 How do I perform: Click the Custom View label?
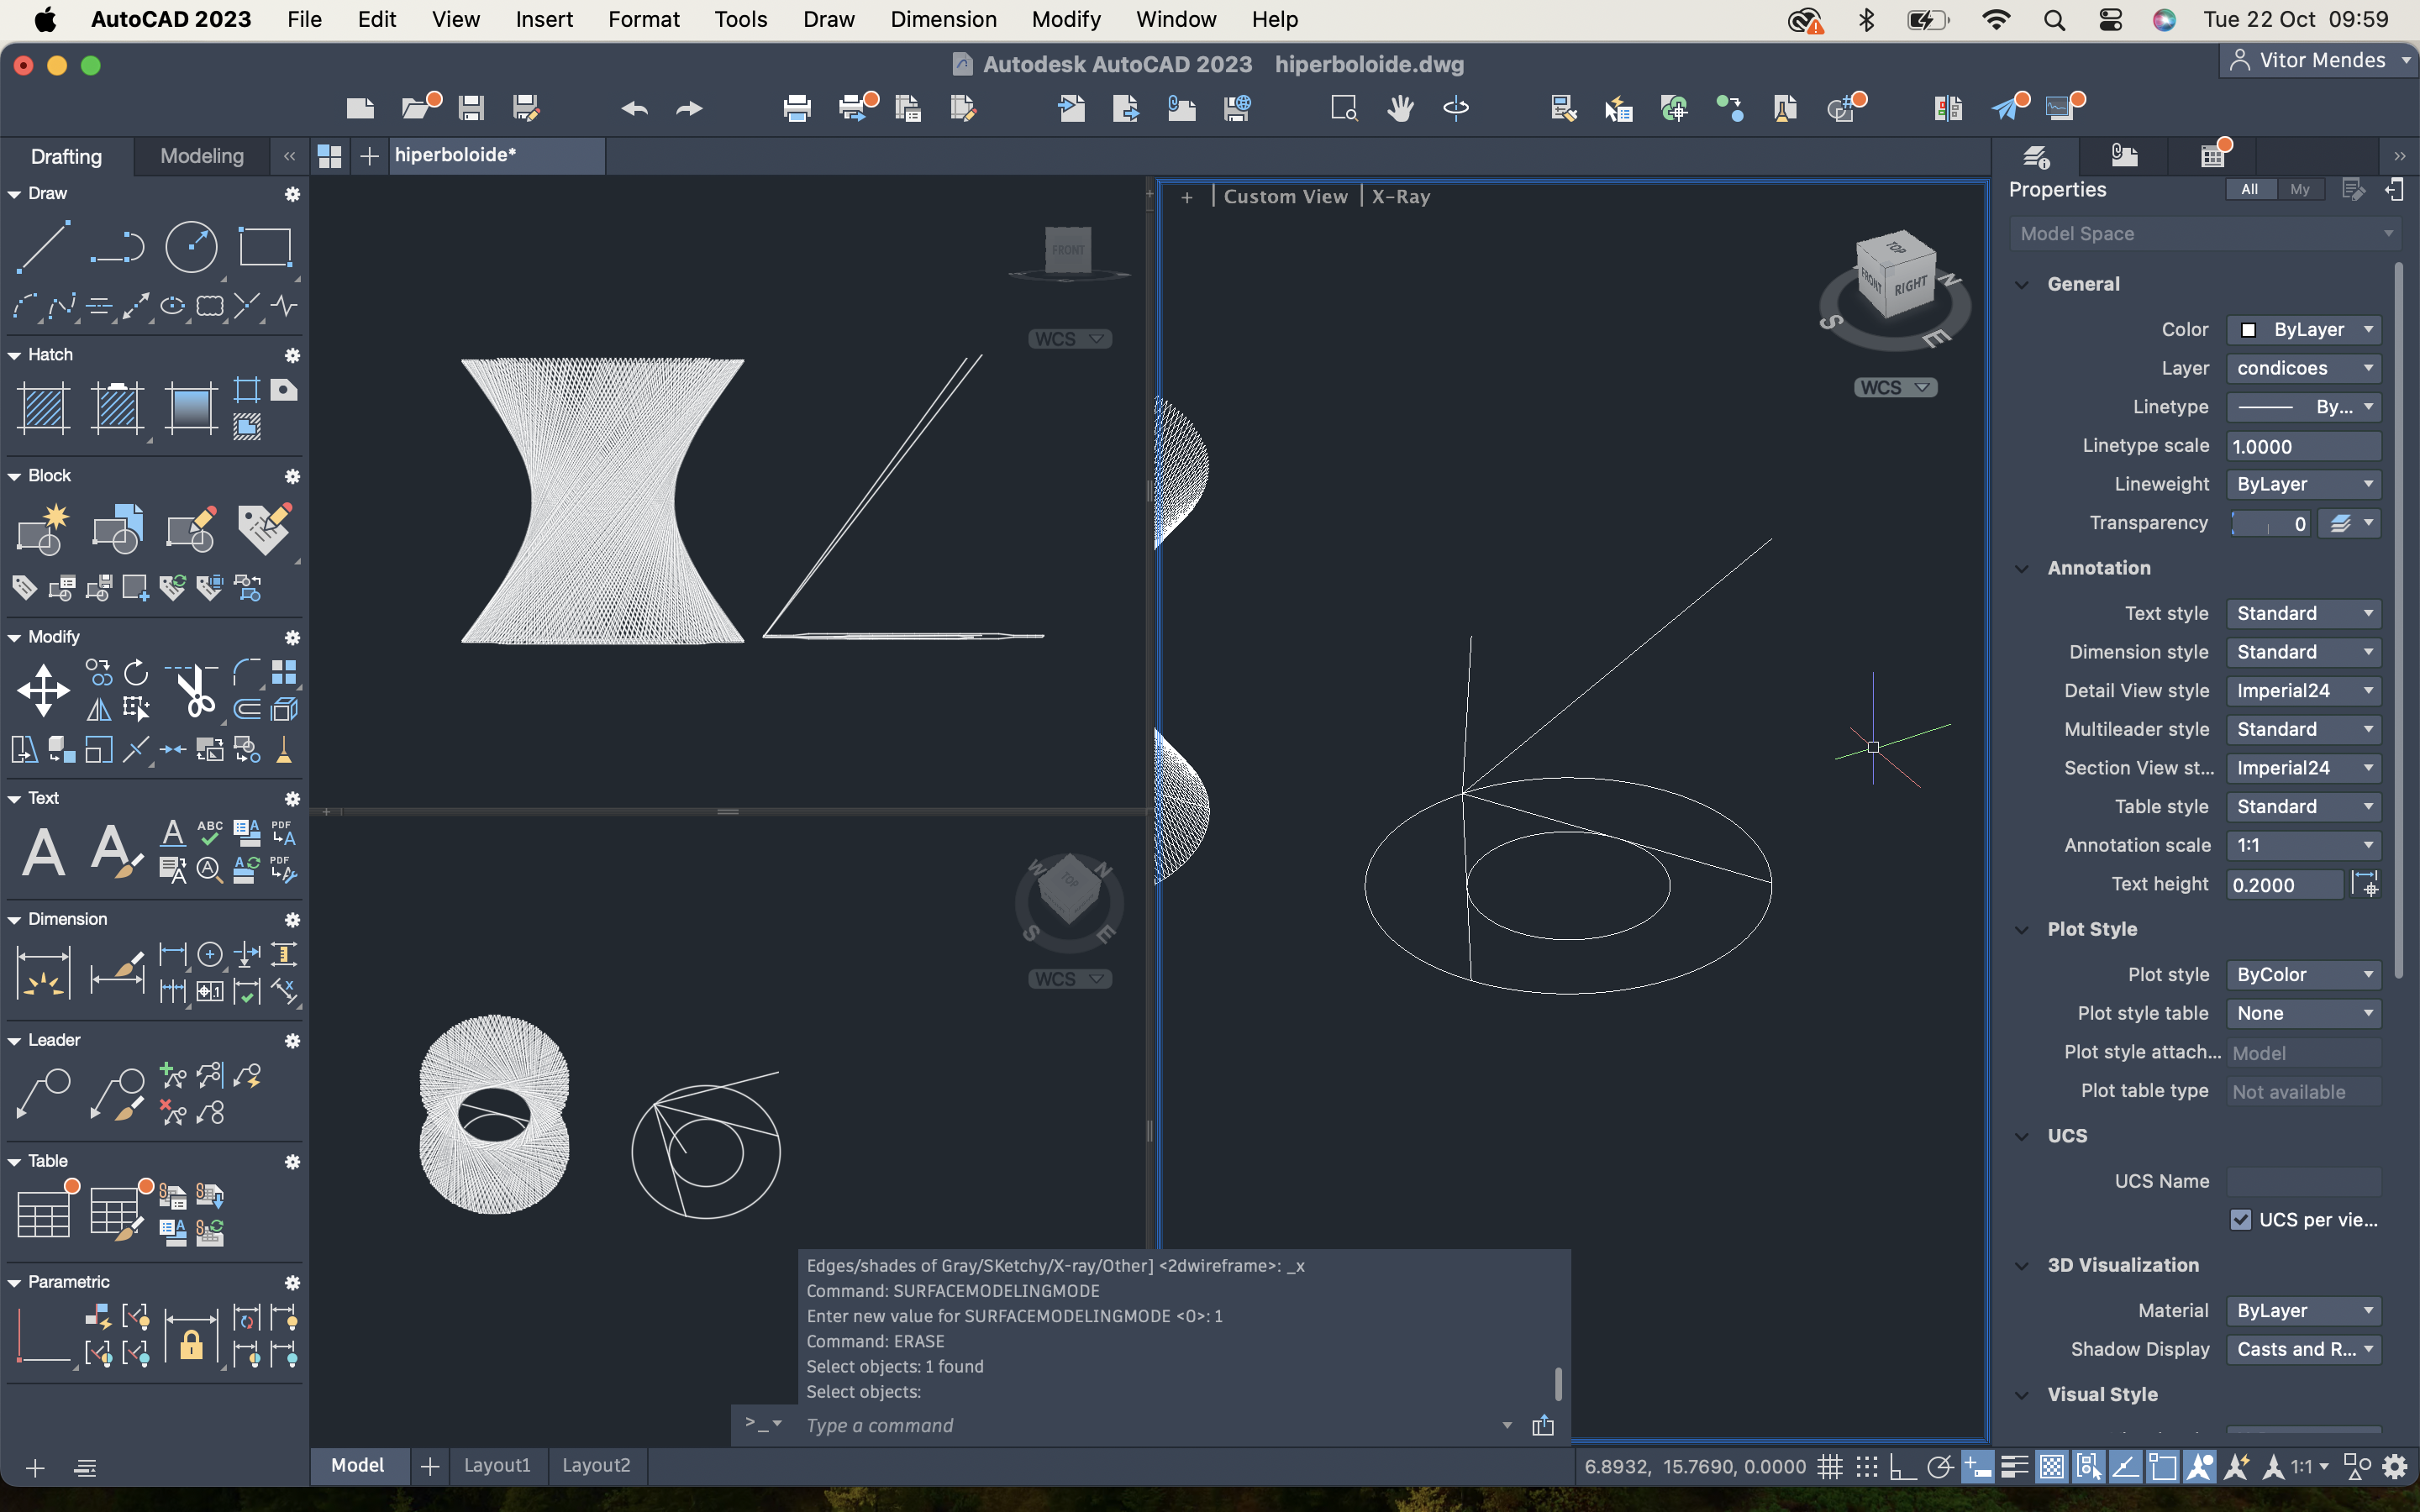(1285, 197)
